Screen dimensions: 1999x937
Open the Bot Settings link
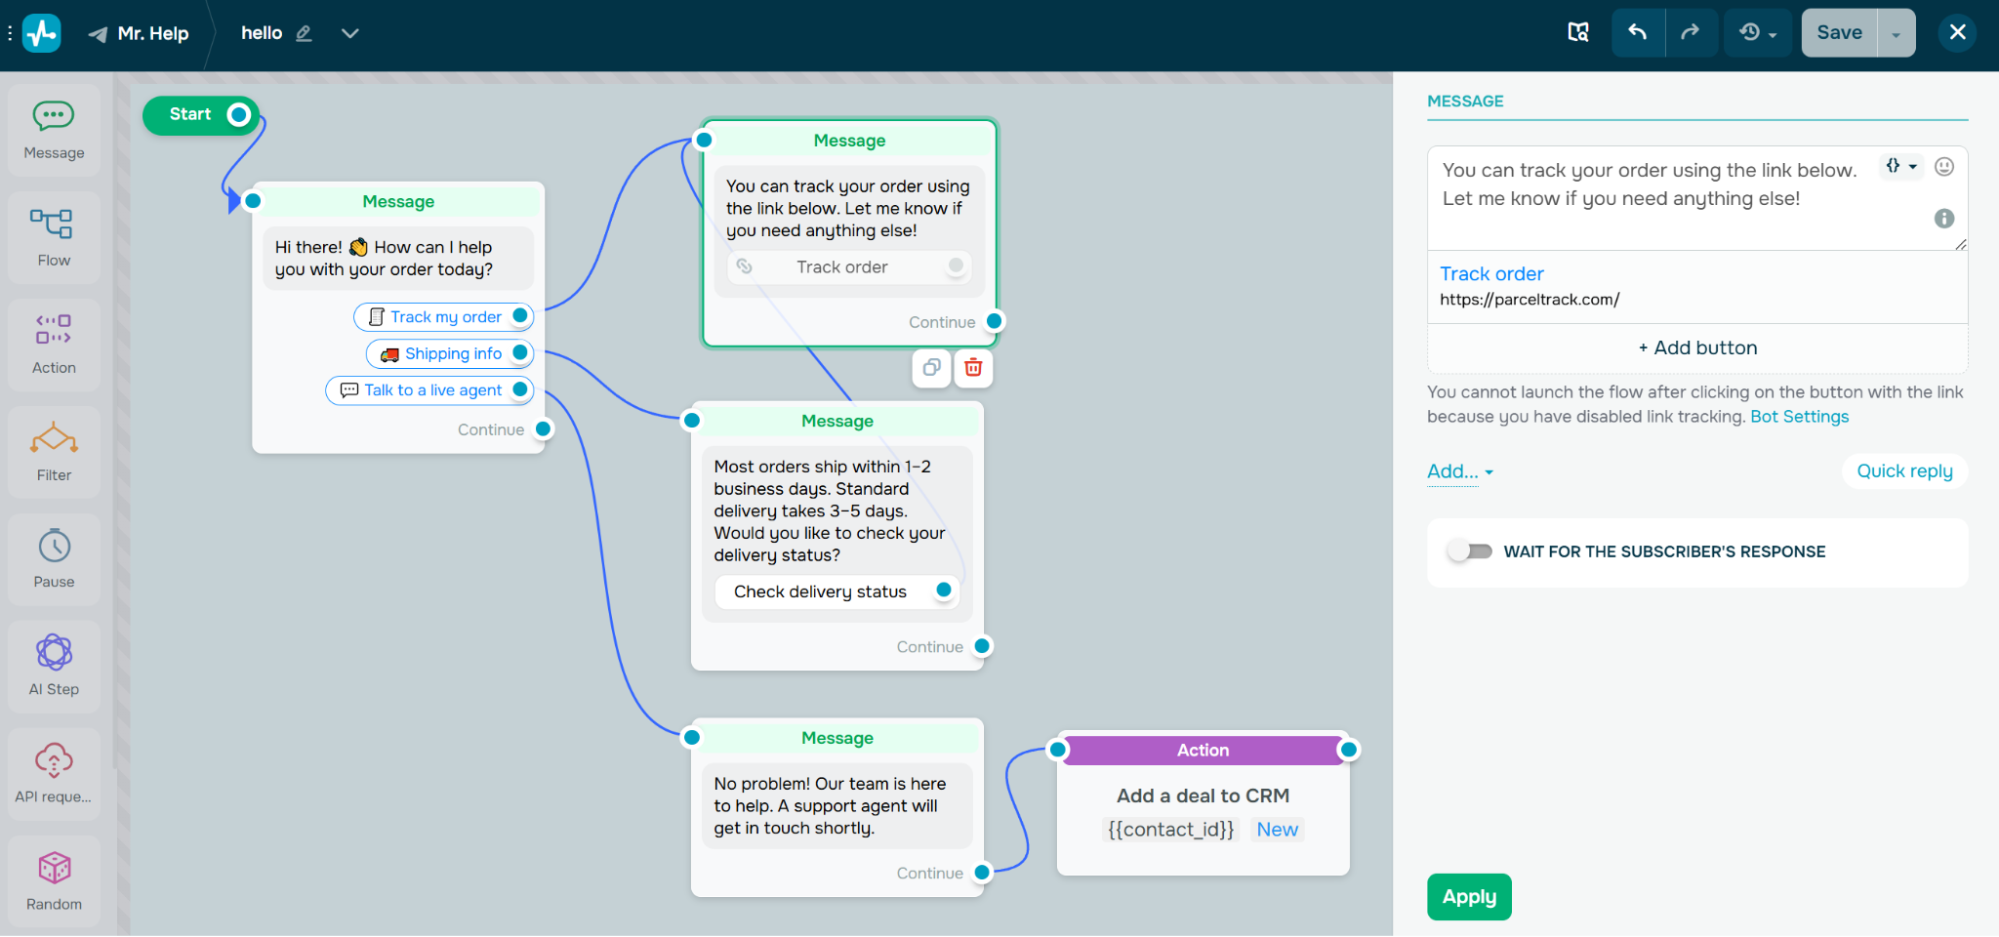[x=1798, y=416]
